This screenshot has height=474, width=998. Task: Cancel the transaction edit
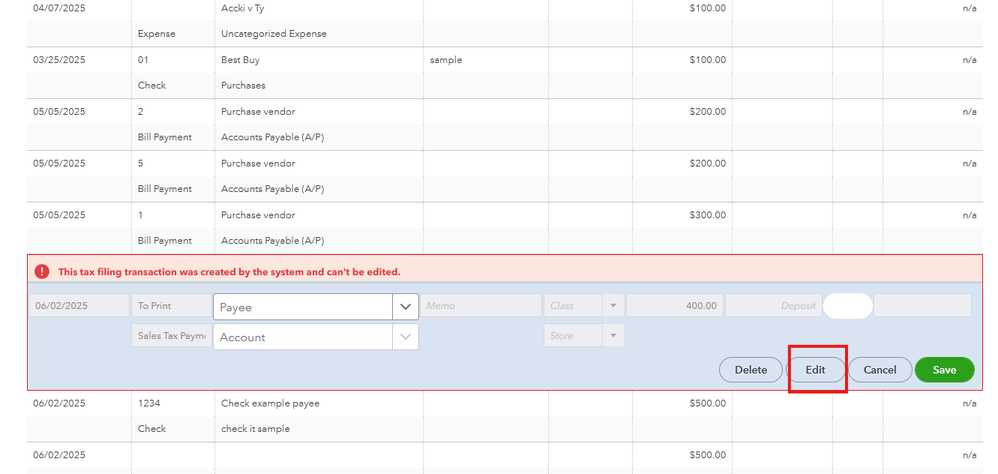click(x=880, y=370)
